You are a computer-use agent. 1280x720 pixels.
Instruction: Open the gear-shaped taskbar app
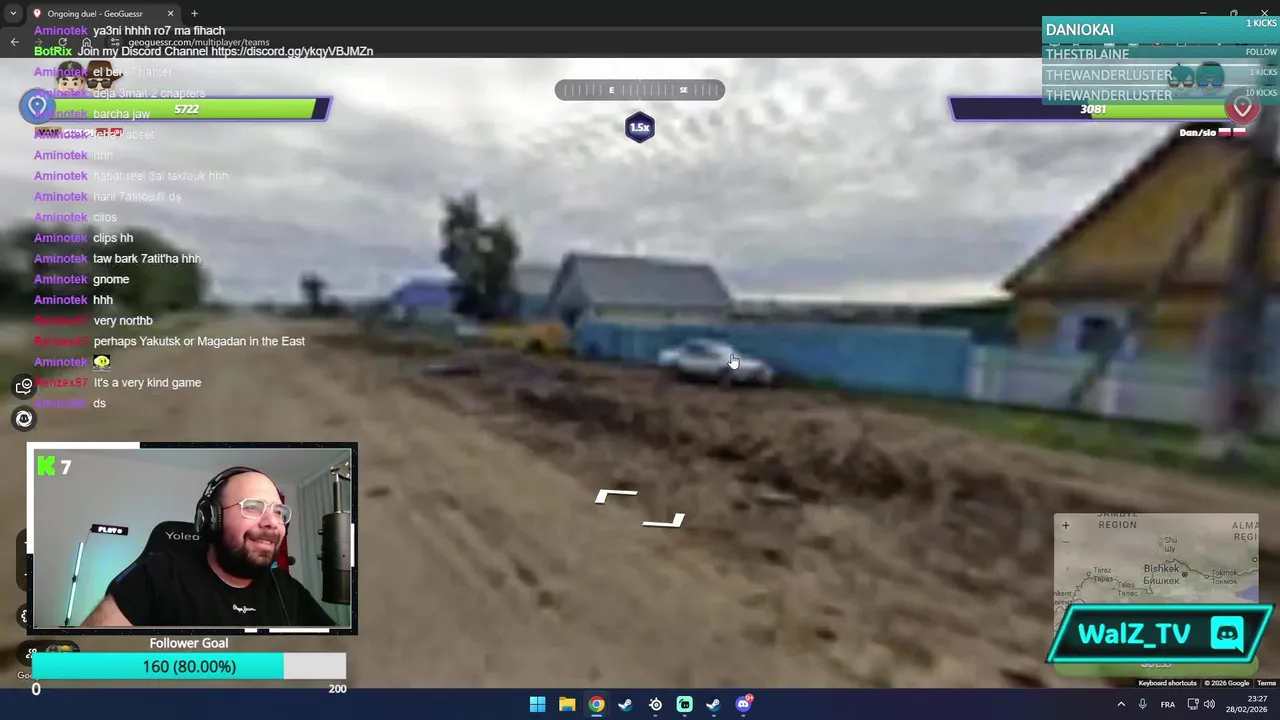coord(655,704)
